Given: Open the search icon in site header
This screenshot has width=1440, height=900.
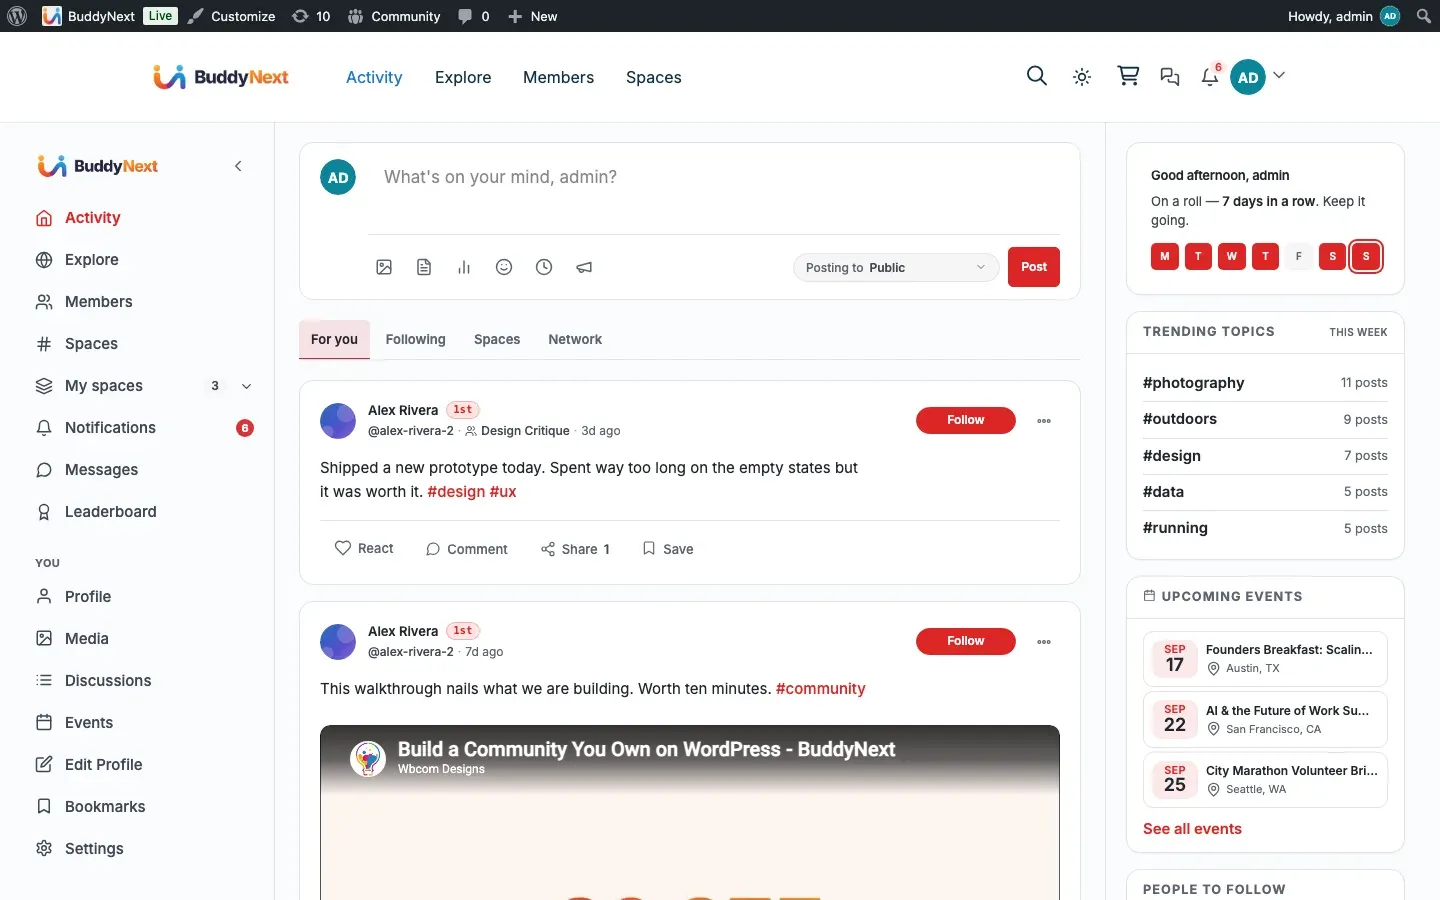Looking at the screenshot, I should [x=1037, y=76].
